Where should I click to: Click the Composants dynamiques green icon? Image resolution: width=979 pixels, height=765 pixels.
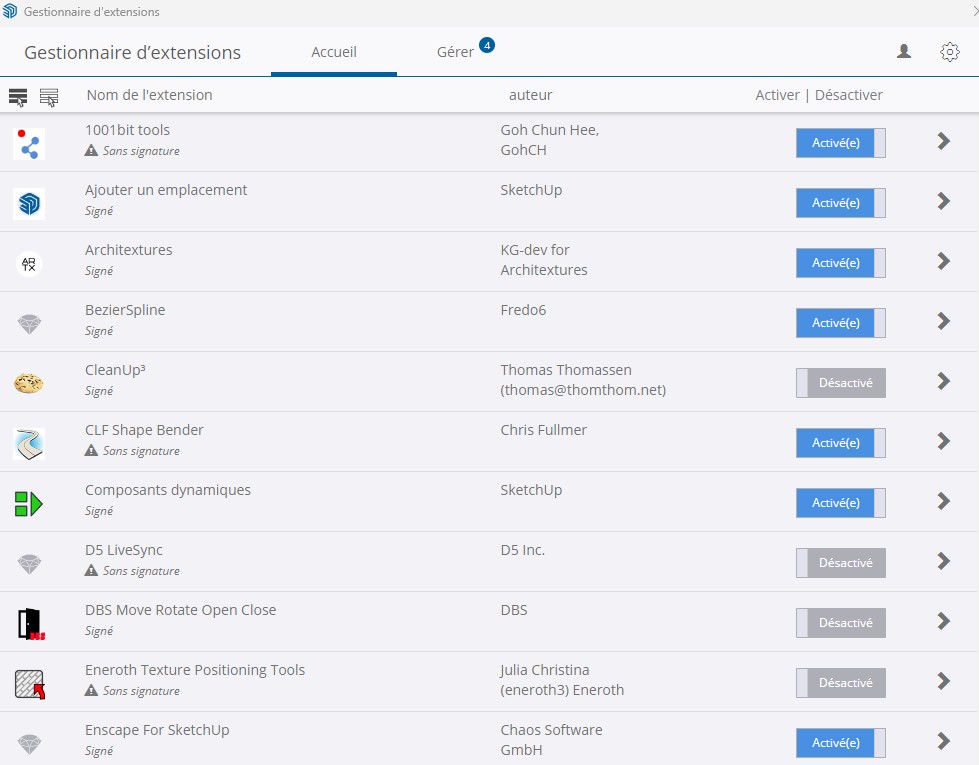click(29, 503)
